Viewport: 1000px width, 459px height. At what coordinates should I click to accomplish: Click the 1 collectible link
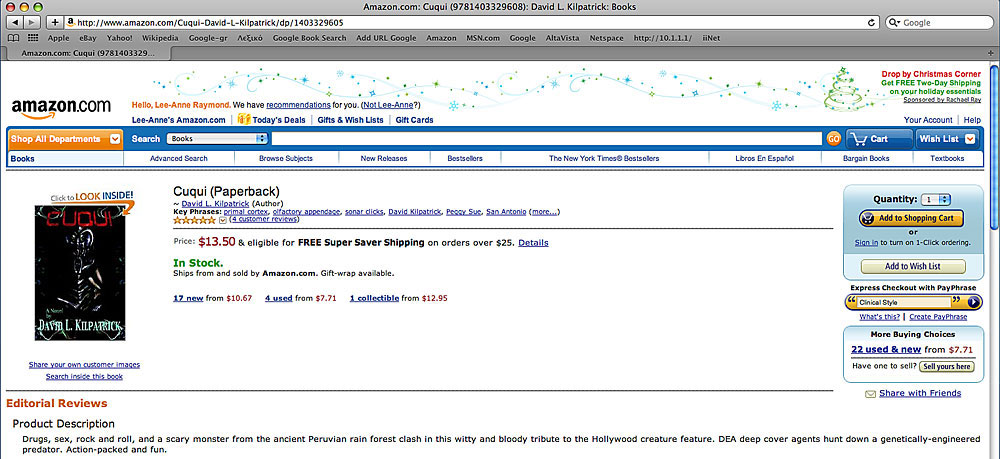(x=374, y=298)
